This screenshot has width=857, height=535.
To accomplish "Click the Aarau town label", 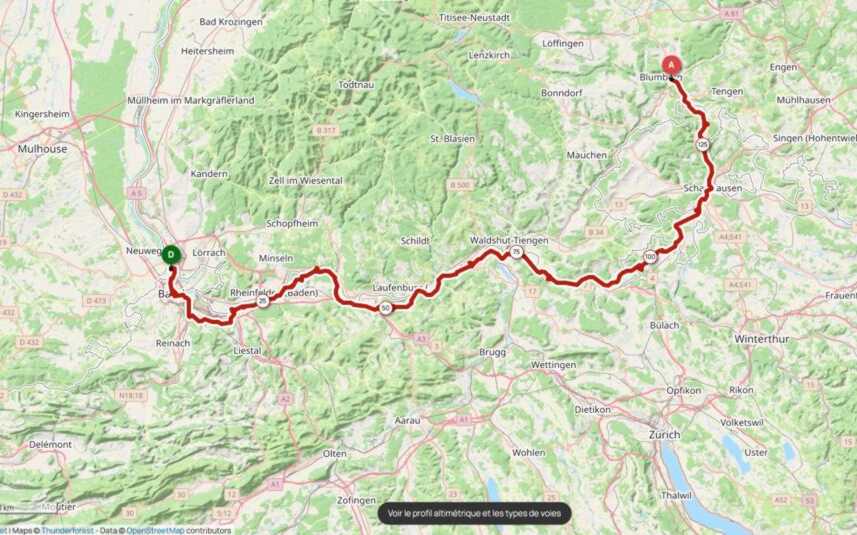I will coord(408,420).
